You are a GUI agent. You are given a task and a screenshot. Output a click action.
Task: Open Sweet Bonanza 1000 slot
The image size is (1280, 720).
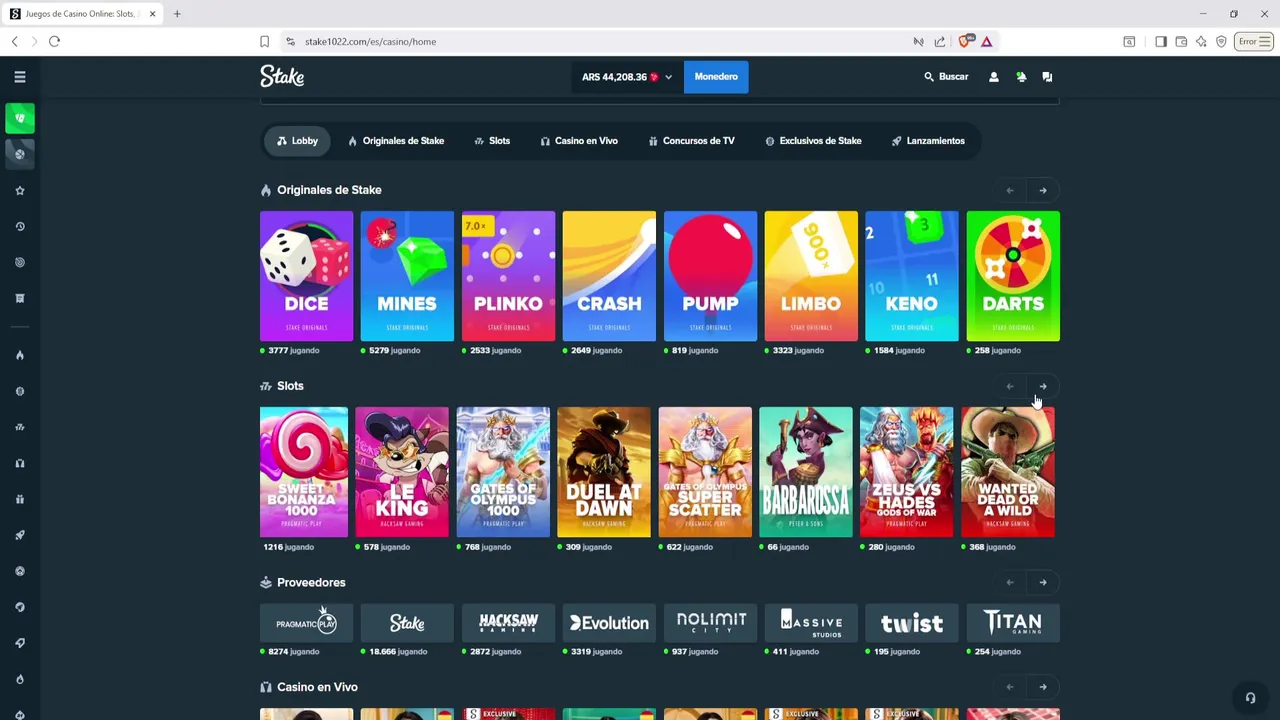coord(304,472)
